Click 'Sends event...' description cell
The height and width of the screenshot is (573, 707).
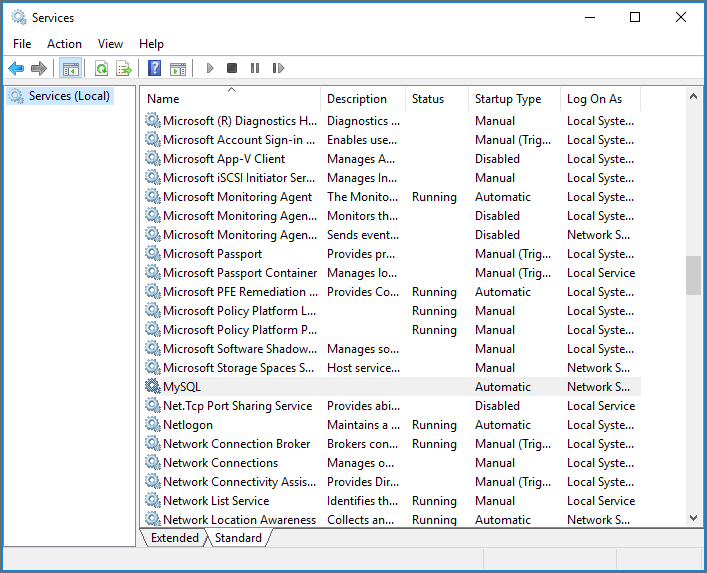click(363, 234)
